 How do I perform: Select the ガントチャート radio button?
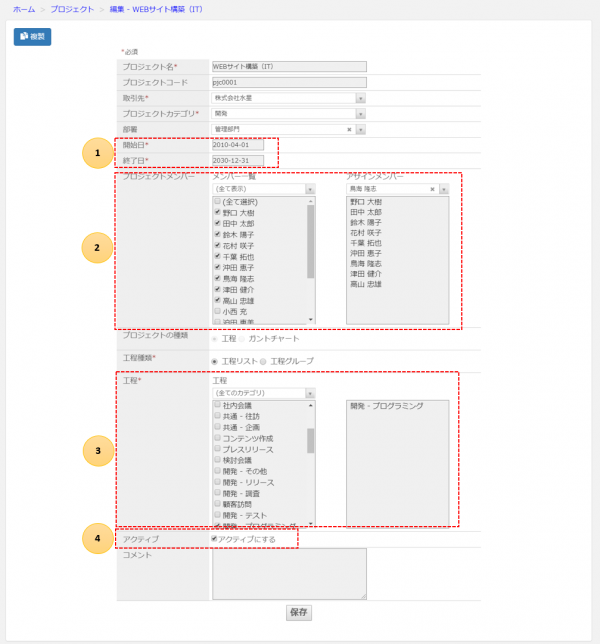242,339
